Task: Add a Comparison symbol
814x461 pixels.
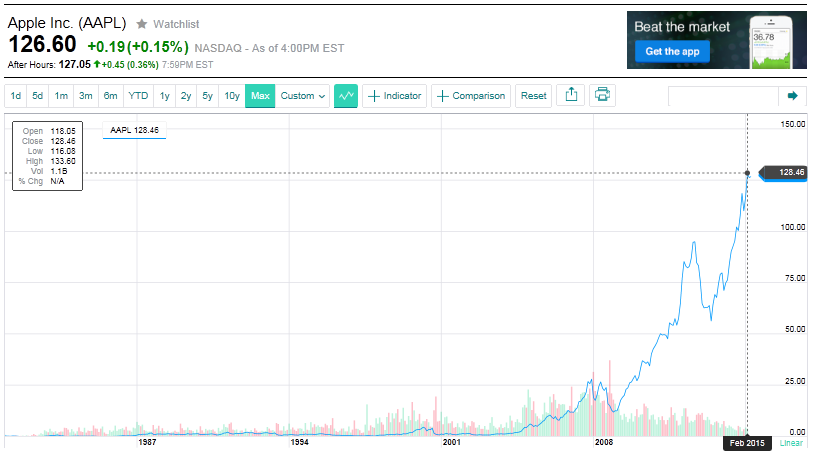Action: 471,96
